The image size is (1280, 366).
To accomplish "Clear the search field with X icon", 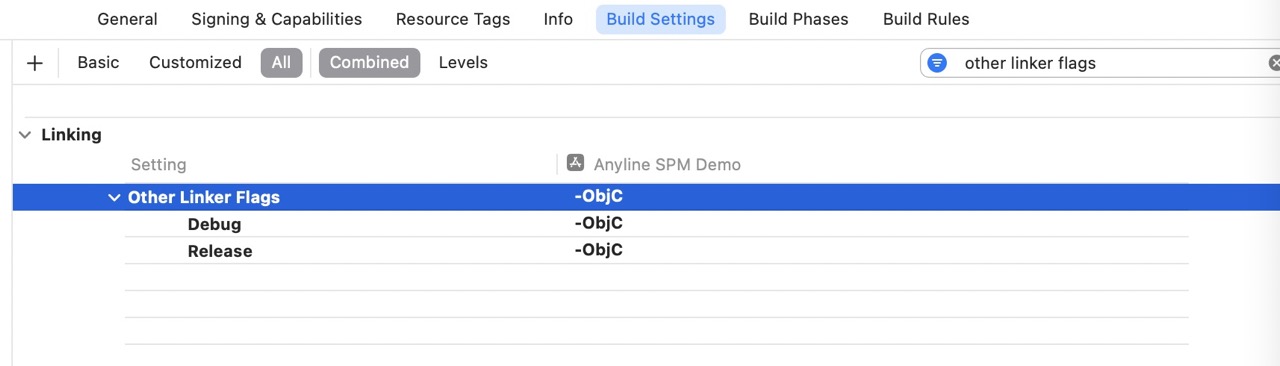I will coord(1274,63).
